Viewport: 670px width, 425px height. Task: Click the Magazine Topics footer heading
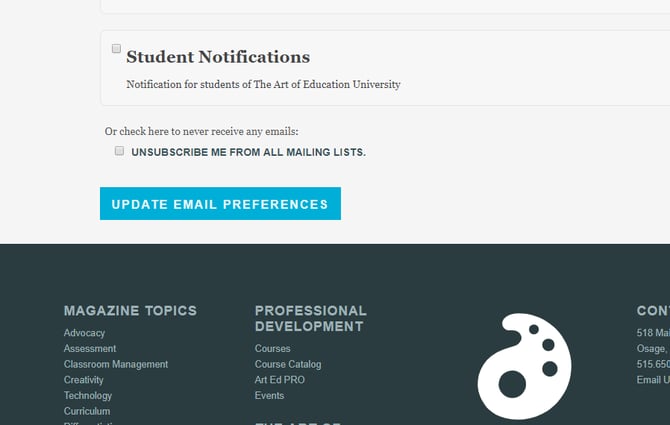tap(130, 311)
